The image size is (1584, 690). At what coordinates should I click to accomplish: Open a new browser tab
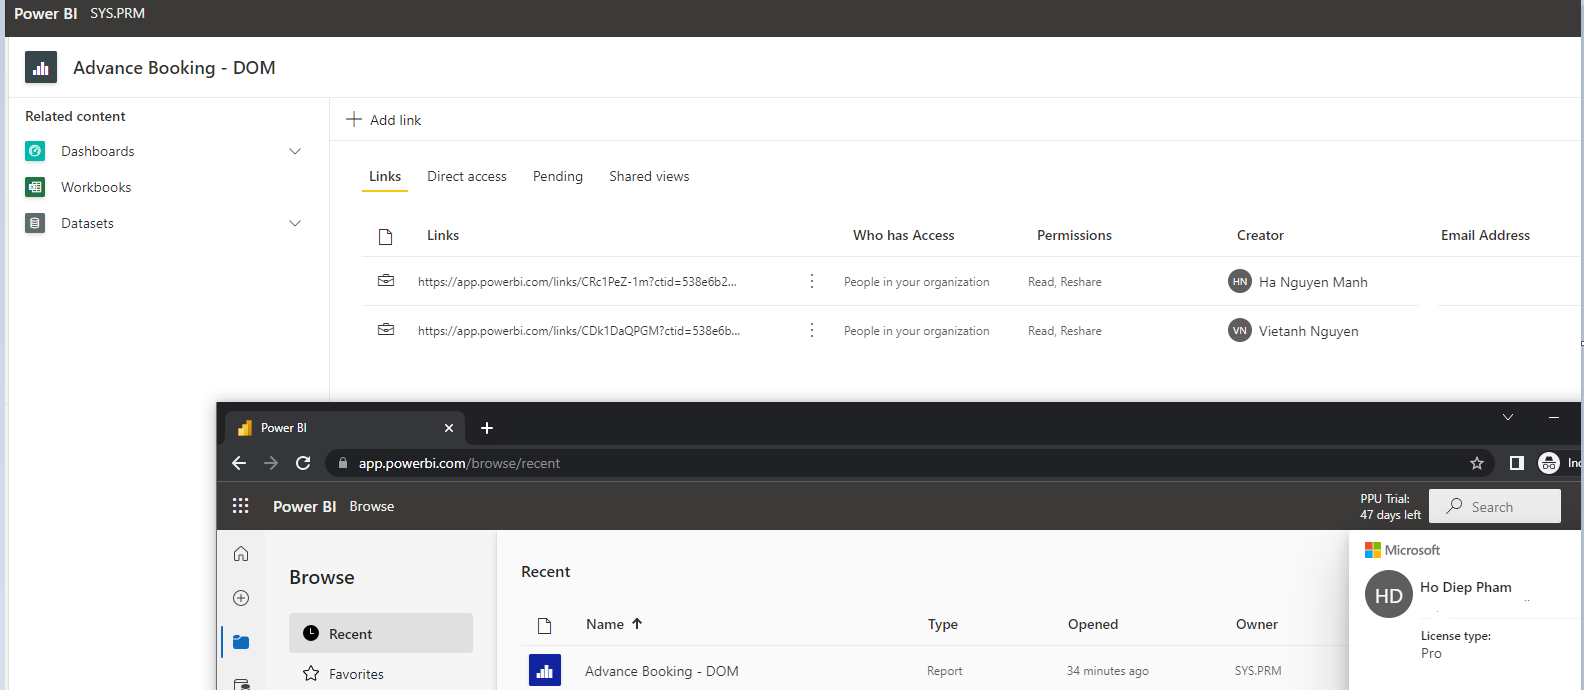click(487, 428)
